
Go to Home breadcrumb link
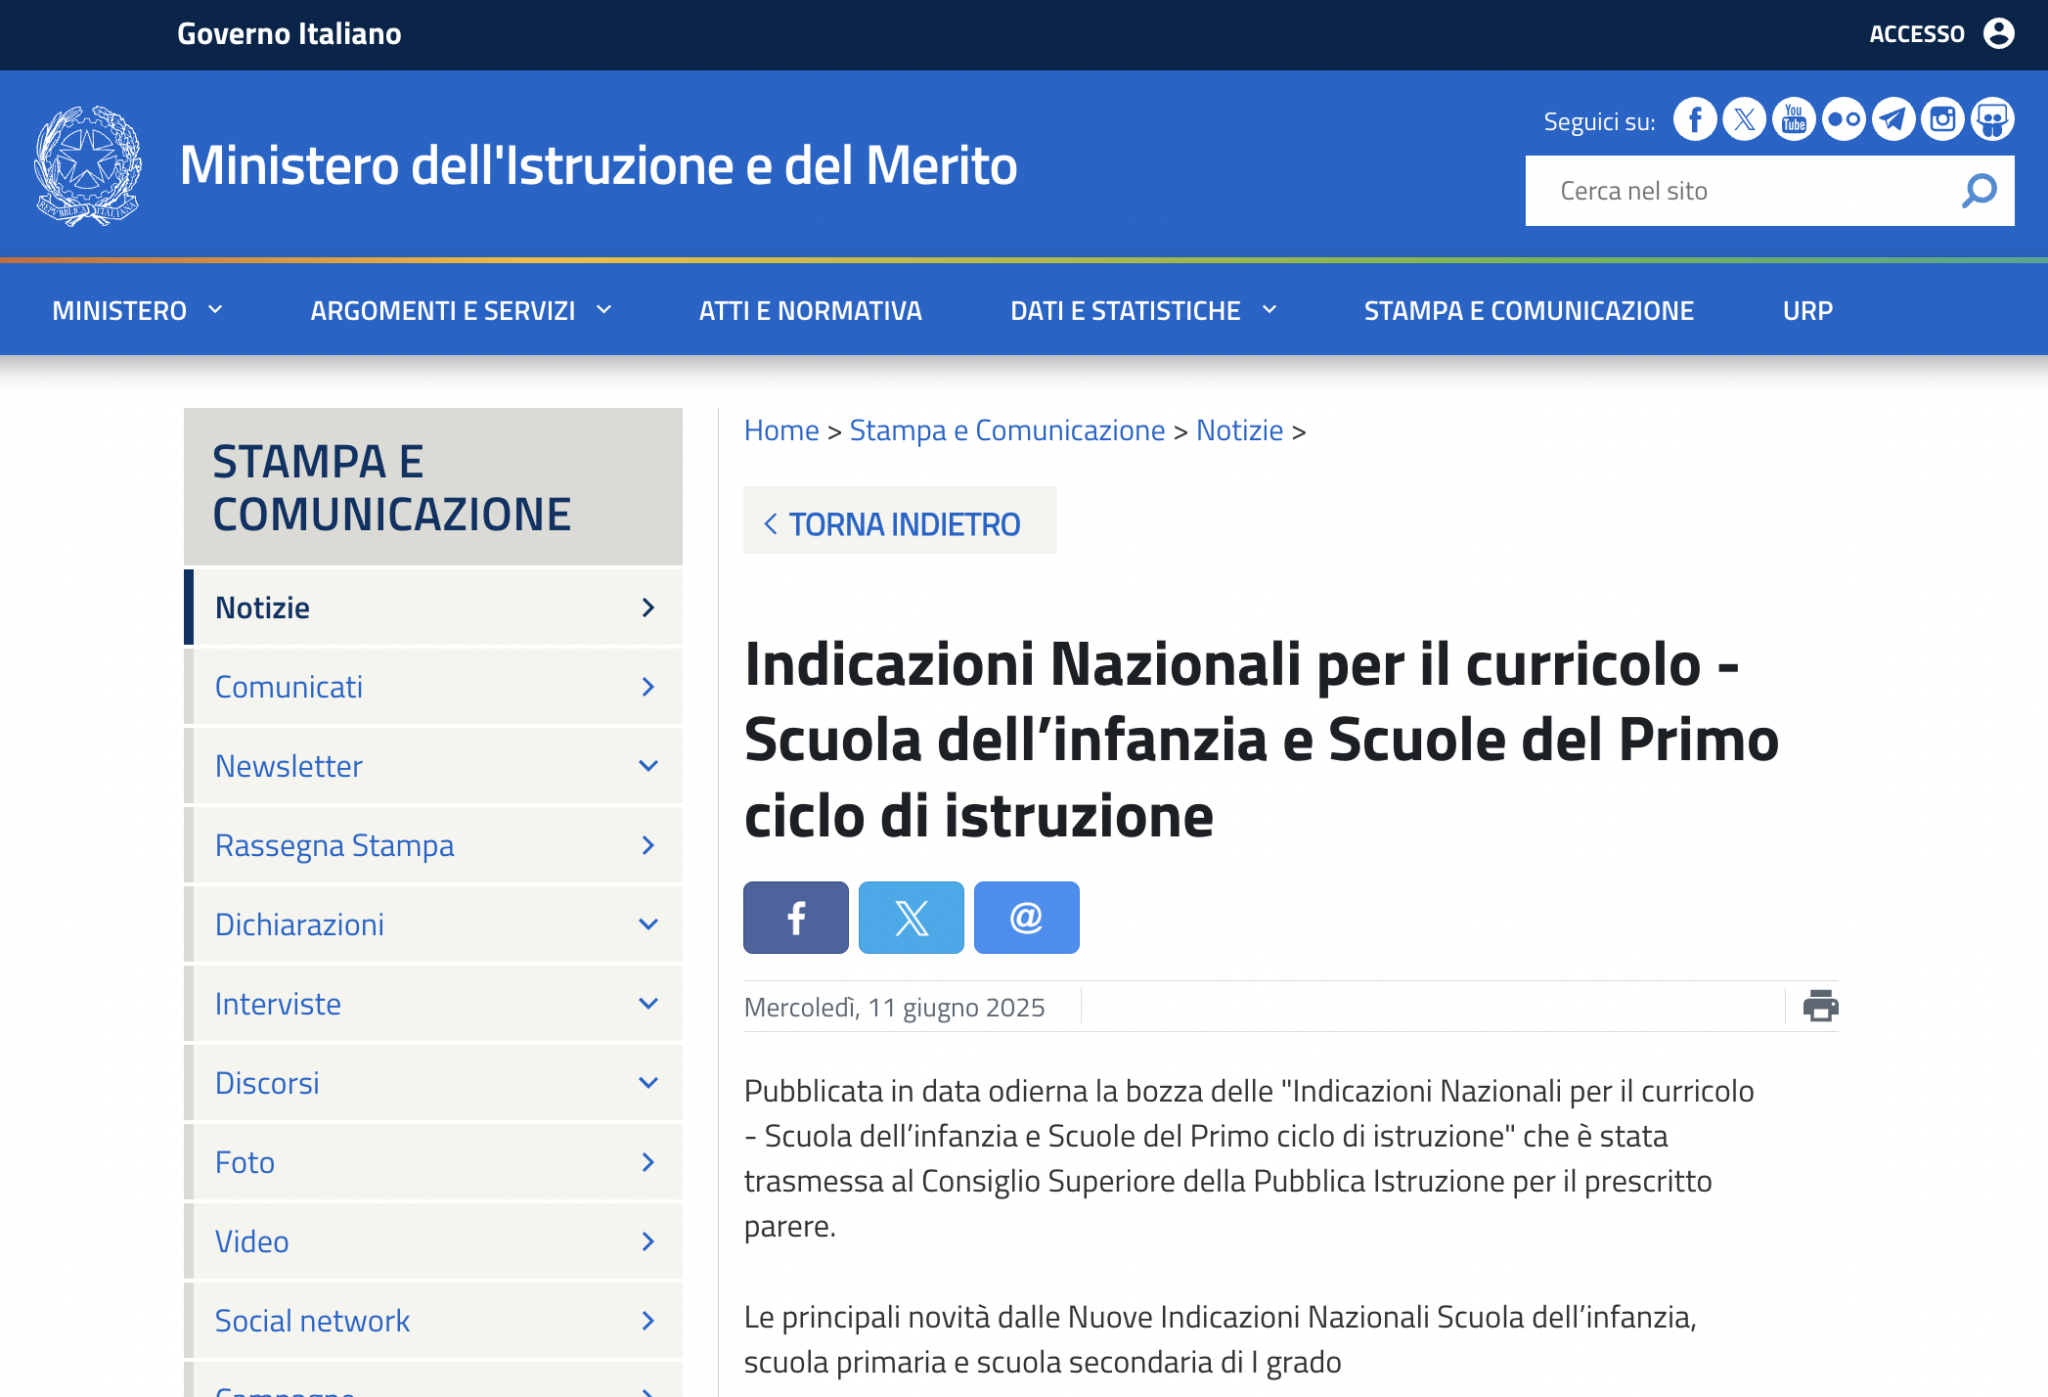(781, 430)
